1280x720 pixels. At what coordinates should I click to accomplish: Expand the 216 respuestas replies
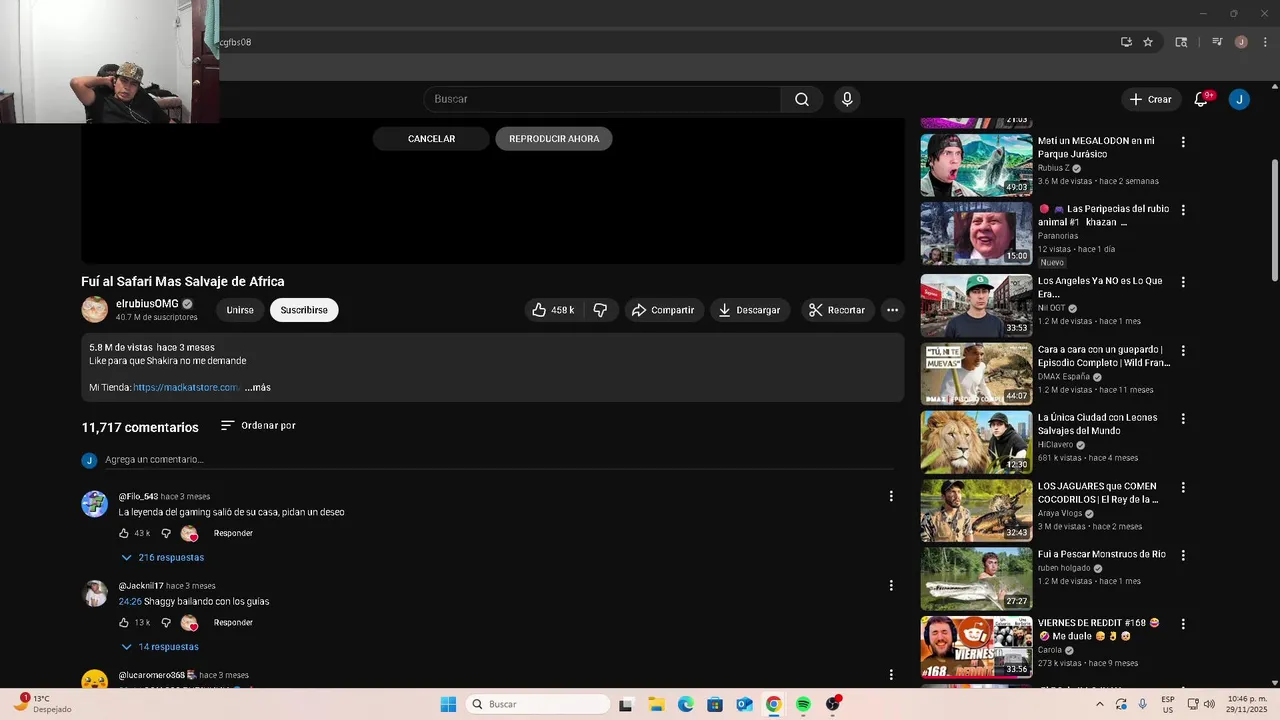tap(162, 557)
